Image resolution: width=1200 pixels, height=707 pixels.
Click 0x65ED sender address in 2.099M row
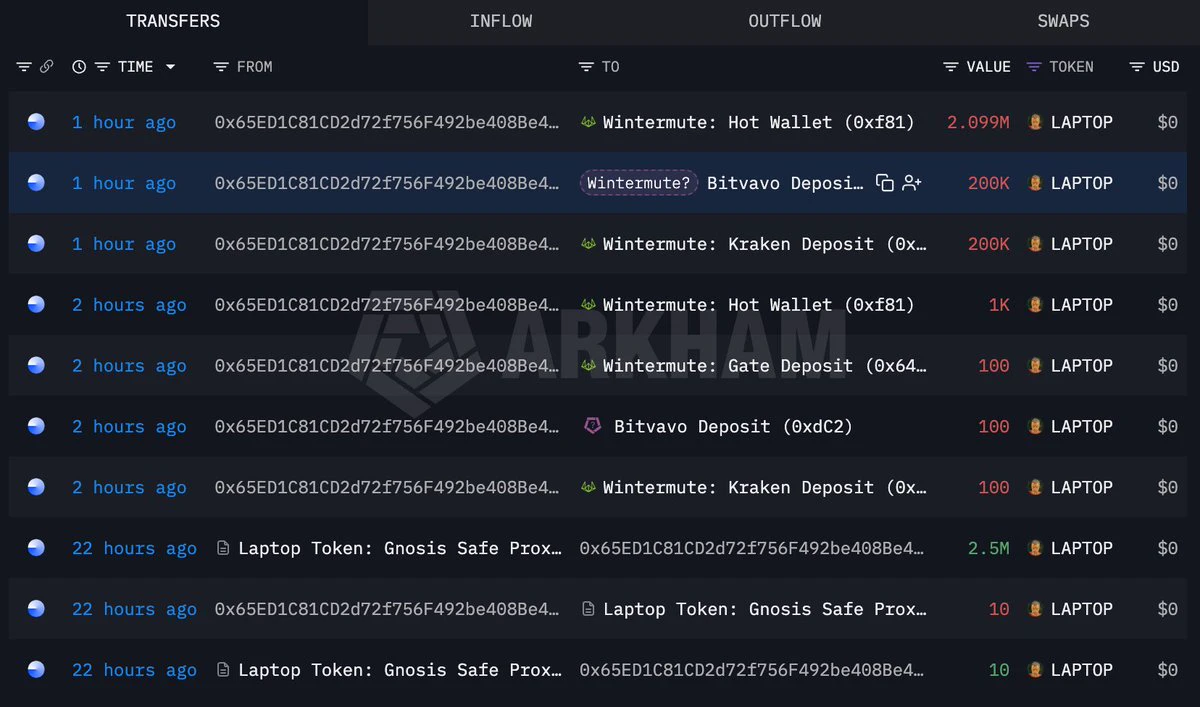(x=387, y=122)
